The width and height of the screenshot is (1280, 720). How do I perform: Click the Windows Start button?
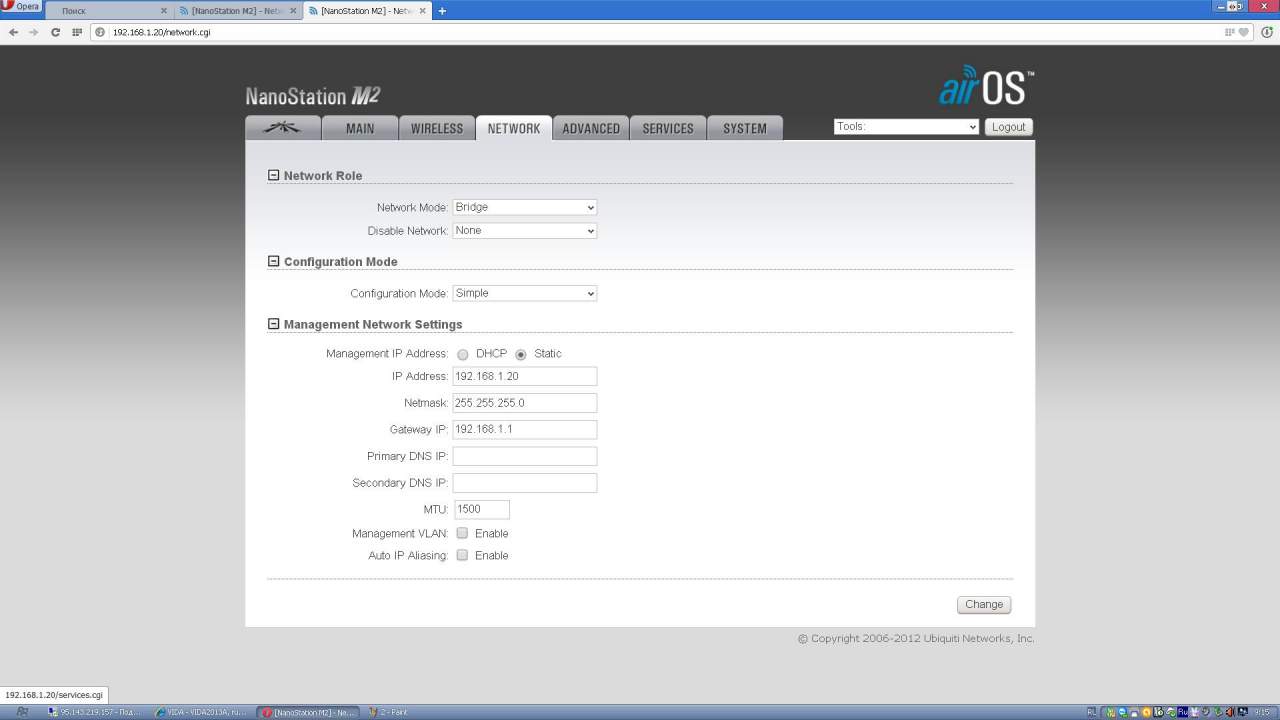(22, 712)
